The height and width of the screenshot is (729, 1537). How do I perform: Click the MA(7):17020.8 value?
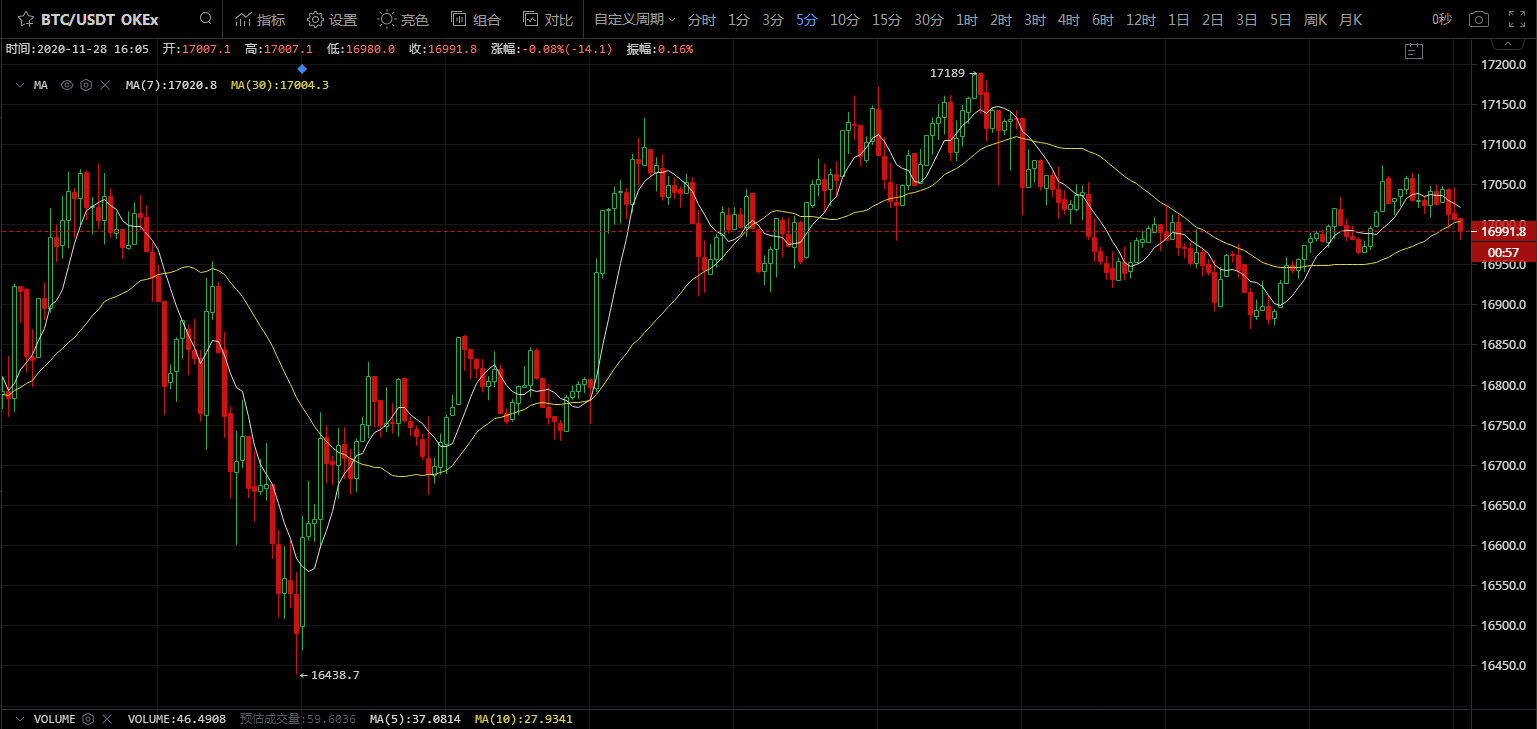(x=171, y=85)
